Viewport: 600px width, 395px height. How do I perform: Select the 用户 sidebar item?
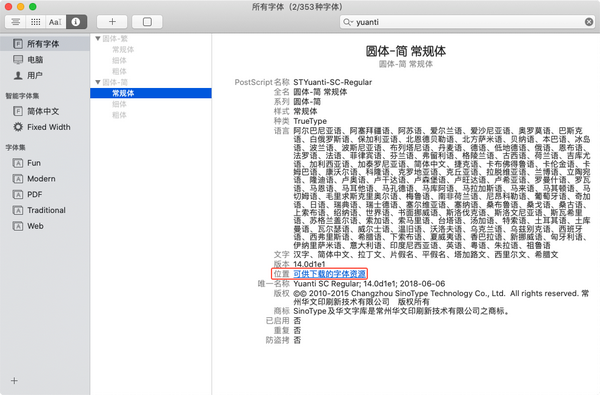45,75
